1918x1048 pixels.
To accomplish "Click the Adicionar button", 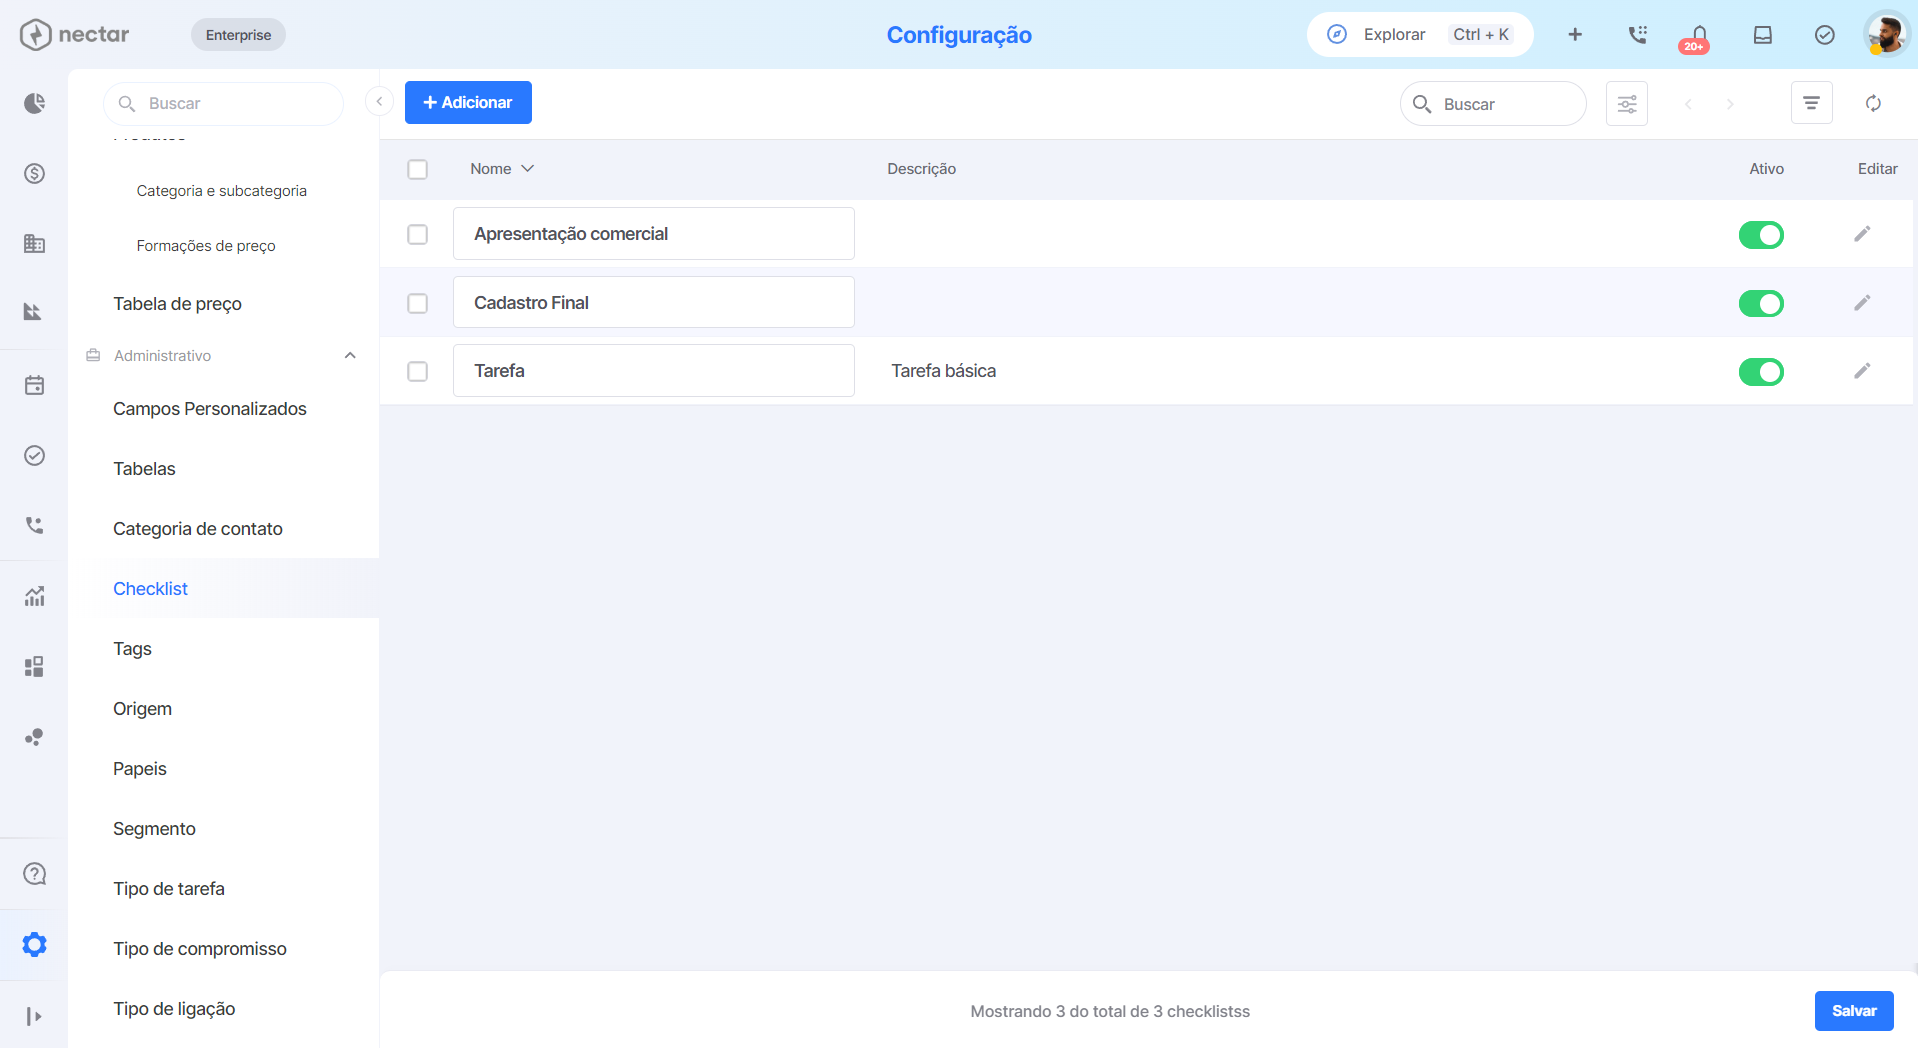I will (x=467, y=102).
